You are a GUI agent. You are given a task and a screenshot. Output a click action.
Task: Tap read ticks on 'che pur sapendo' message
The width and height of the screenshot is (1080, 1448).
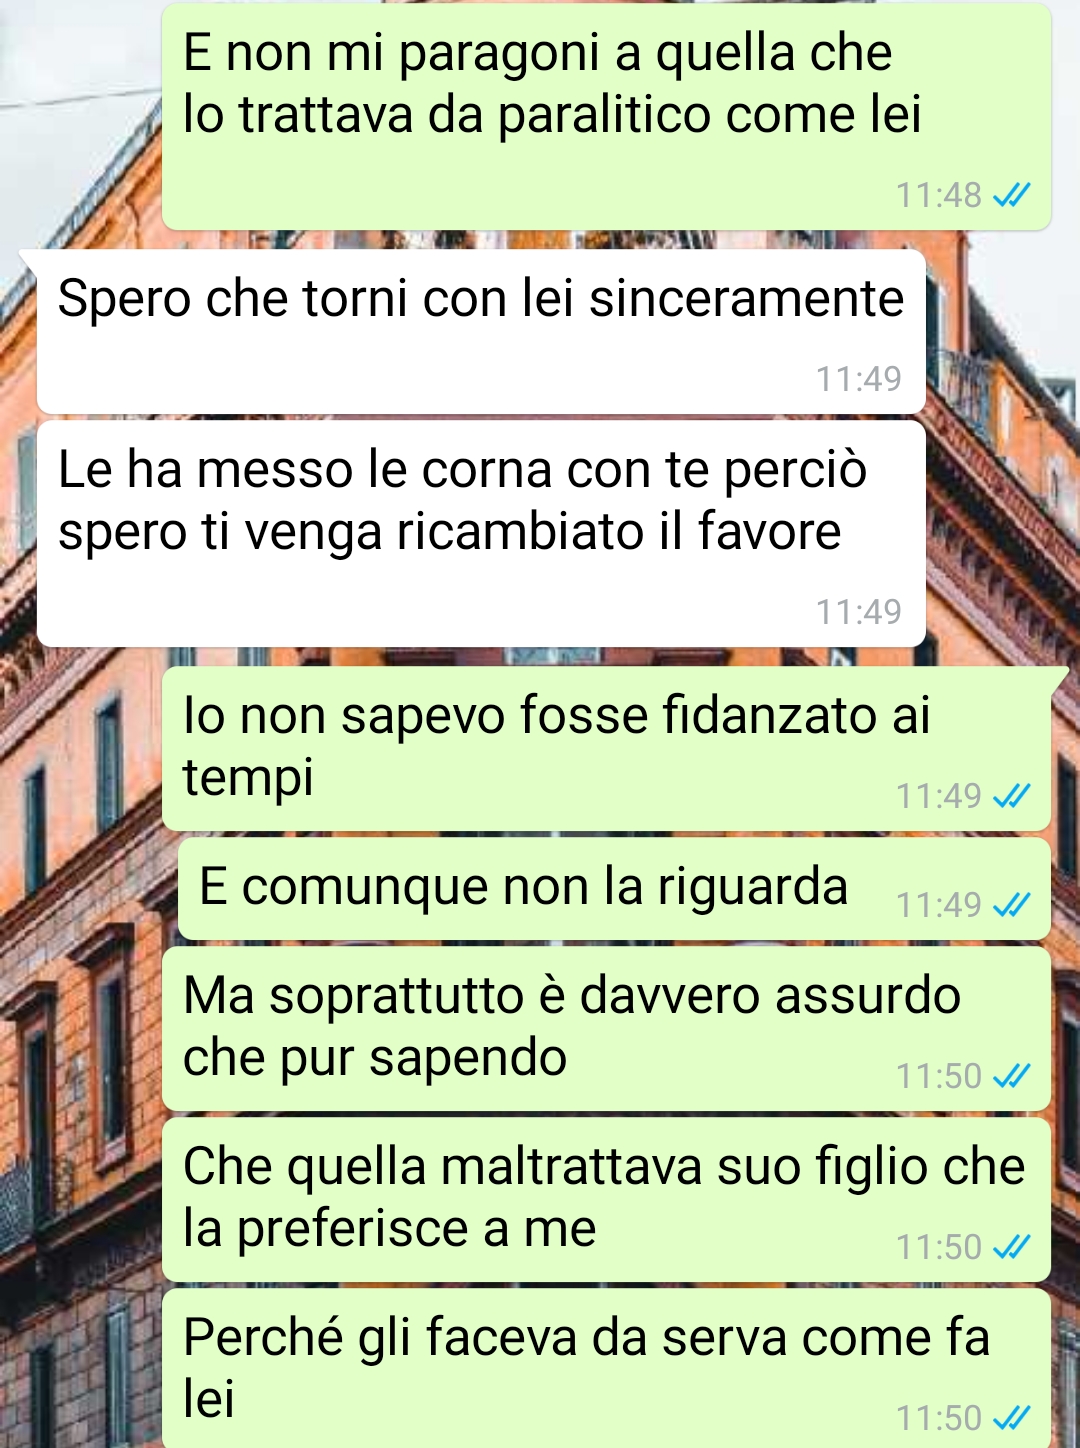pos(1011,1076)
